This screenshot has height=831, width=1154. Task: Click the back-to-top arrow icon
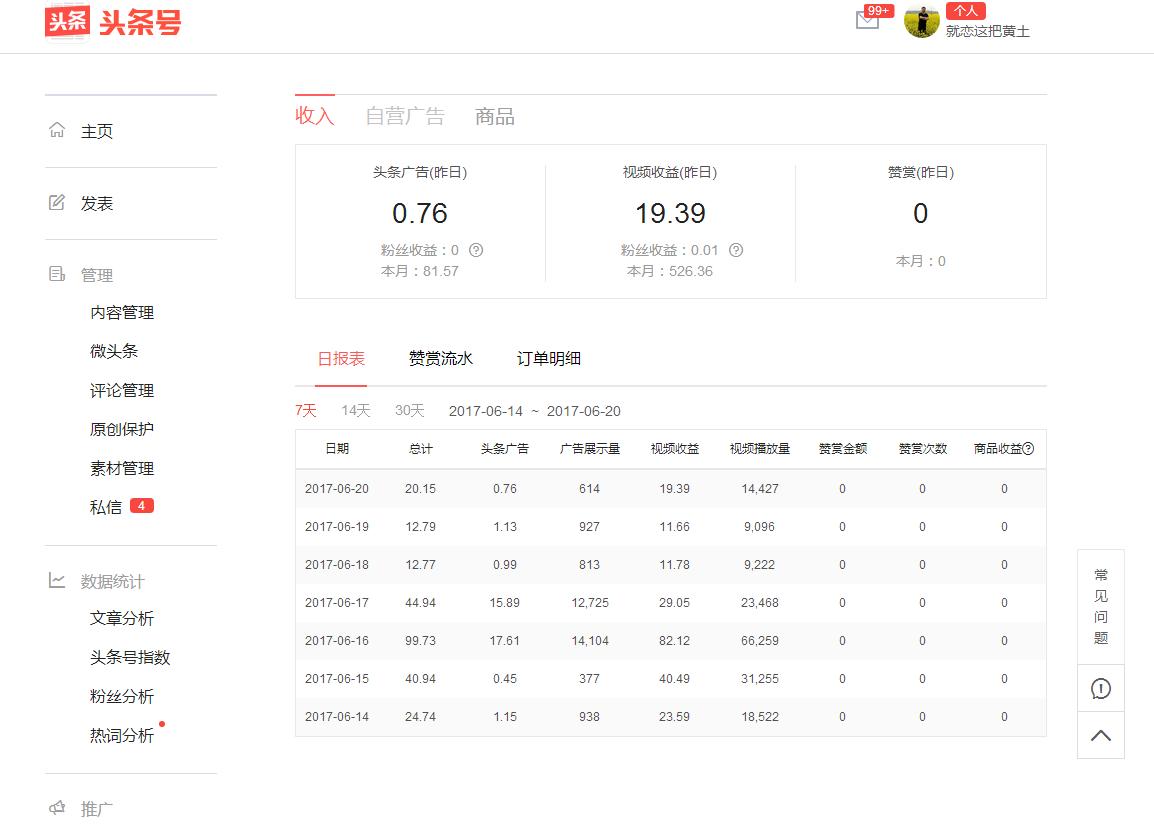tap(1100, 735)
